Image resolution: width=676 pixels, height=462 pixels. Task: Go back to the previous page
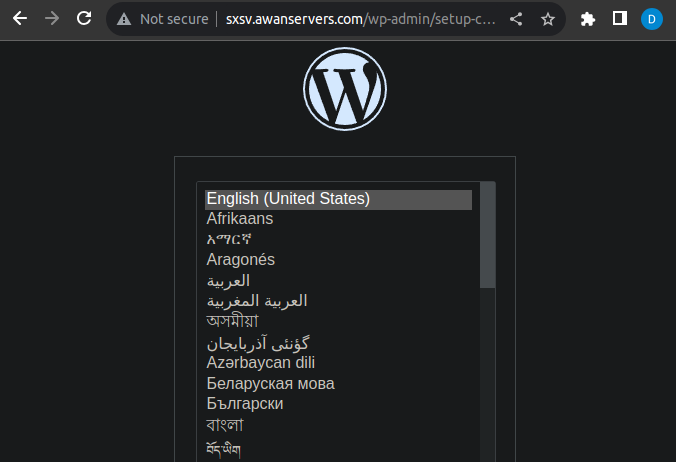pos(20,19)
